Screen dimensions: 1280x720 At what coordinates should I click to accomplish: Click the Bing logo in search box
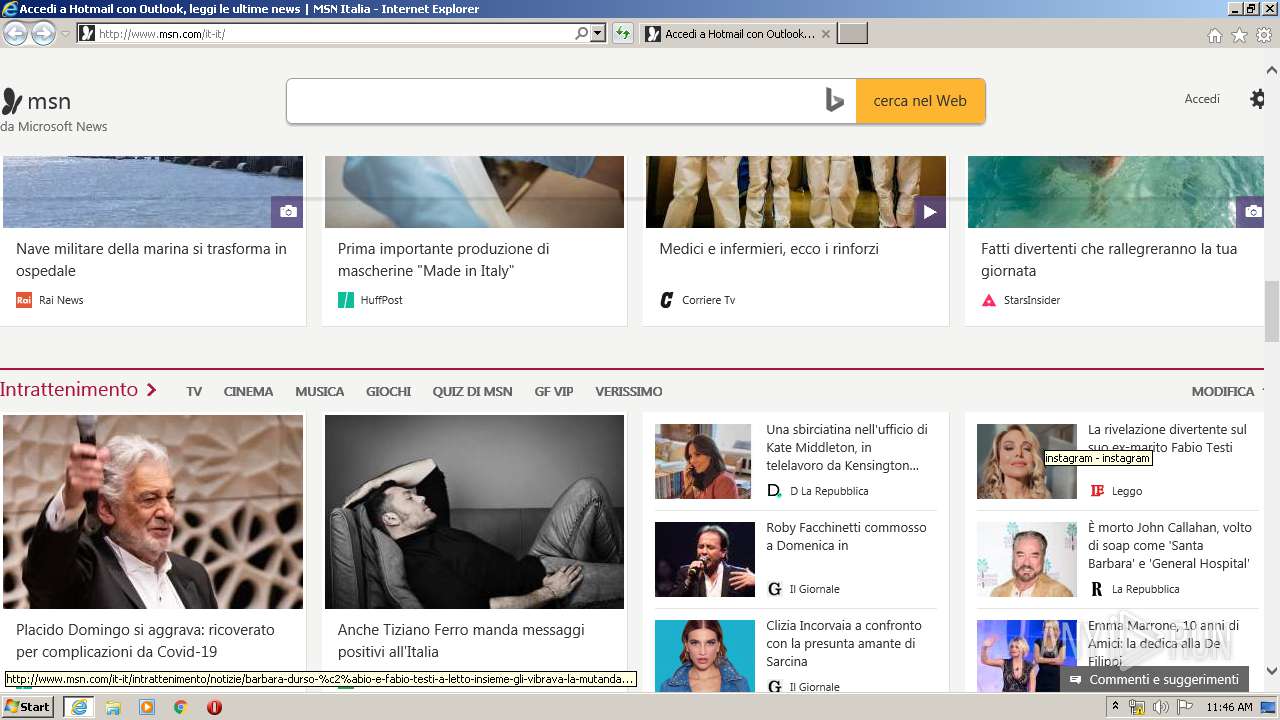pyautogui.click(x=835, y=101)
